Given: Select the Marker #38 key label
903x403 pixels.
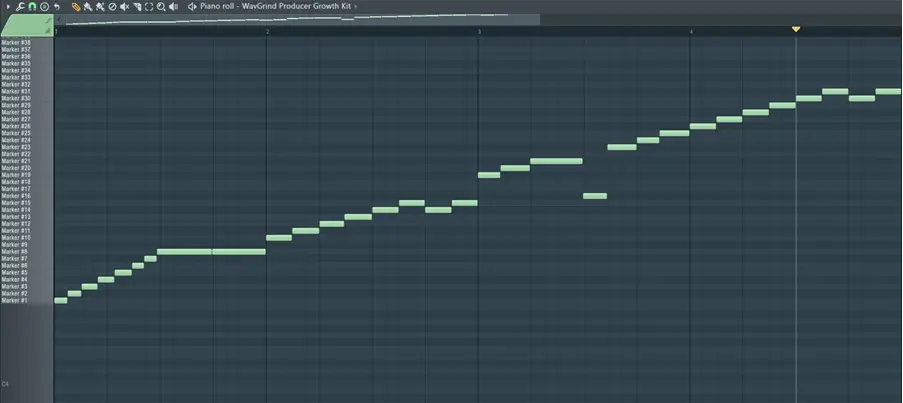Looking at the screenshot, I should (x=16, y=42).
